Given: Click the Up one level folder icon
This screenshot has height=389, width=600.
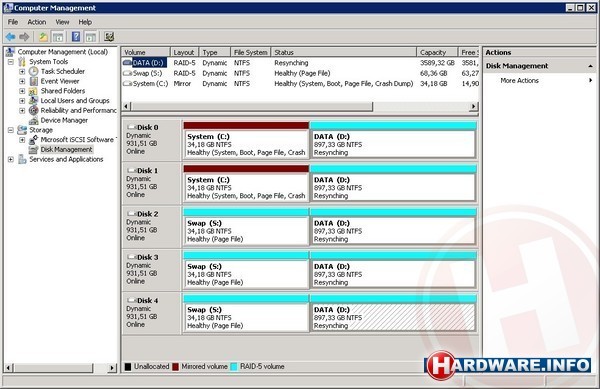Looking at the screenshot, I should 43,37.
